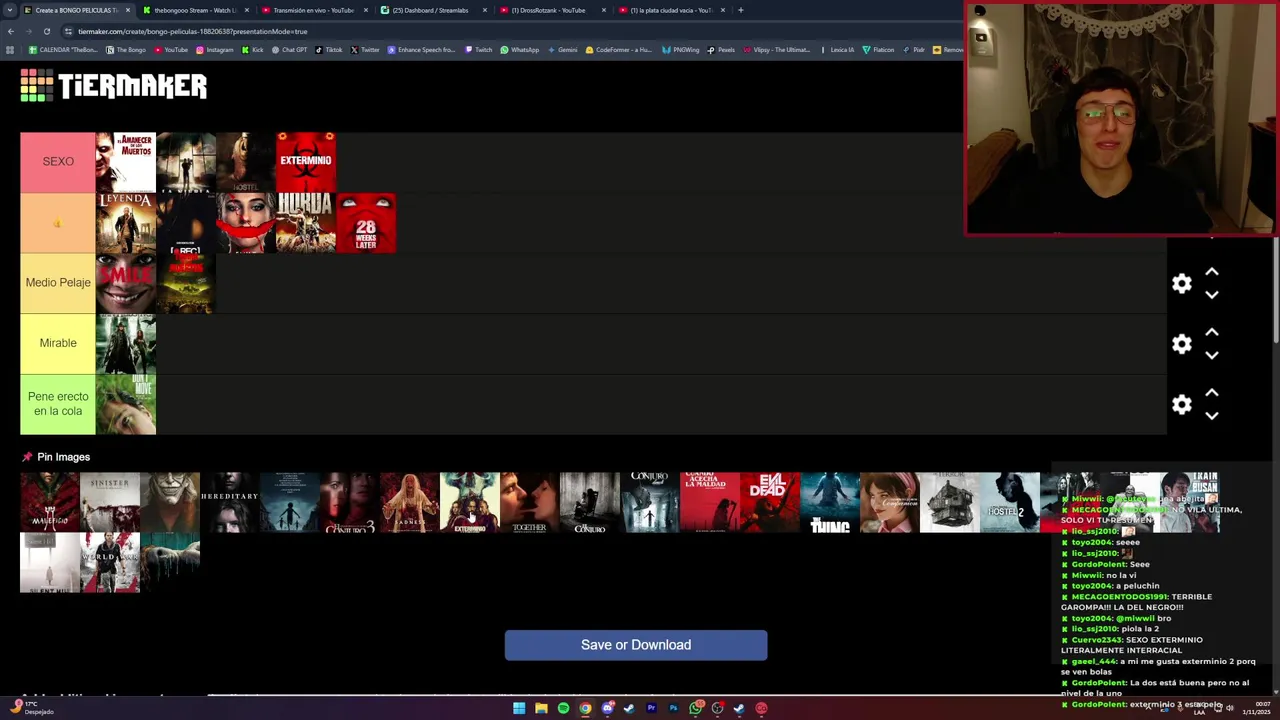Open Photoshop from taskbar
This screenshot has width=1280, height=720.
[x=673, y=708]
